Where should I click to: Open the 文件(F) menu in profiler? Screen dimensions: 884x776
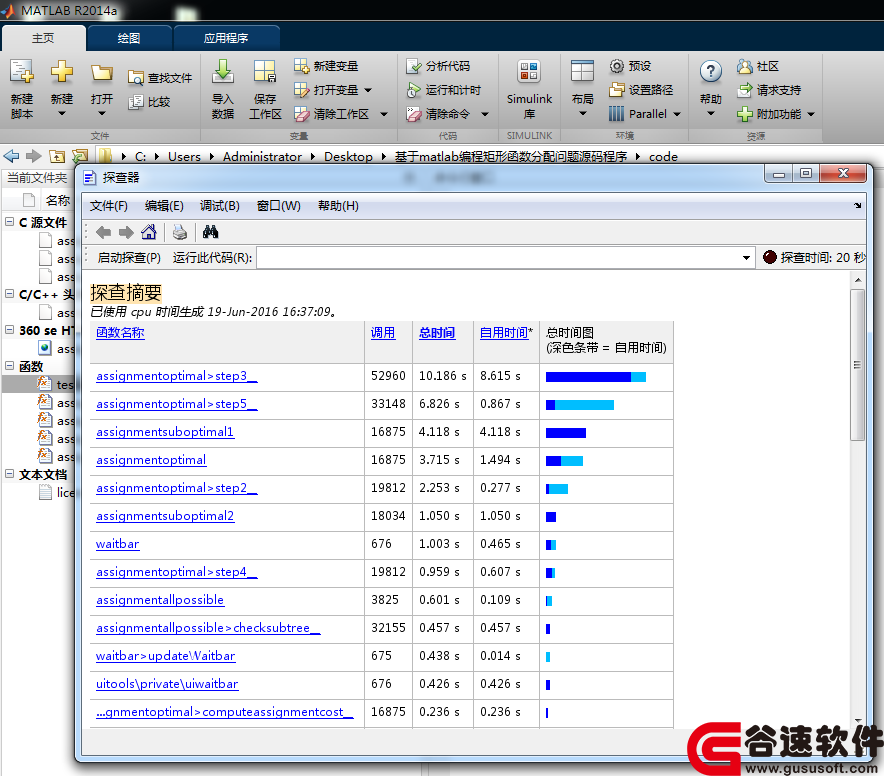109,206
